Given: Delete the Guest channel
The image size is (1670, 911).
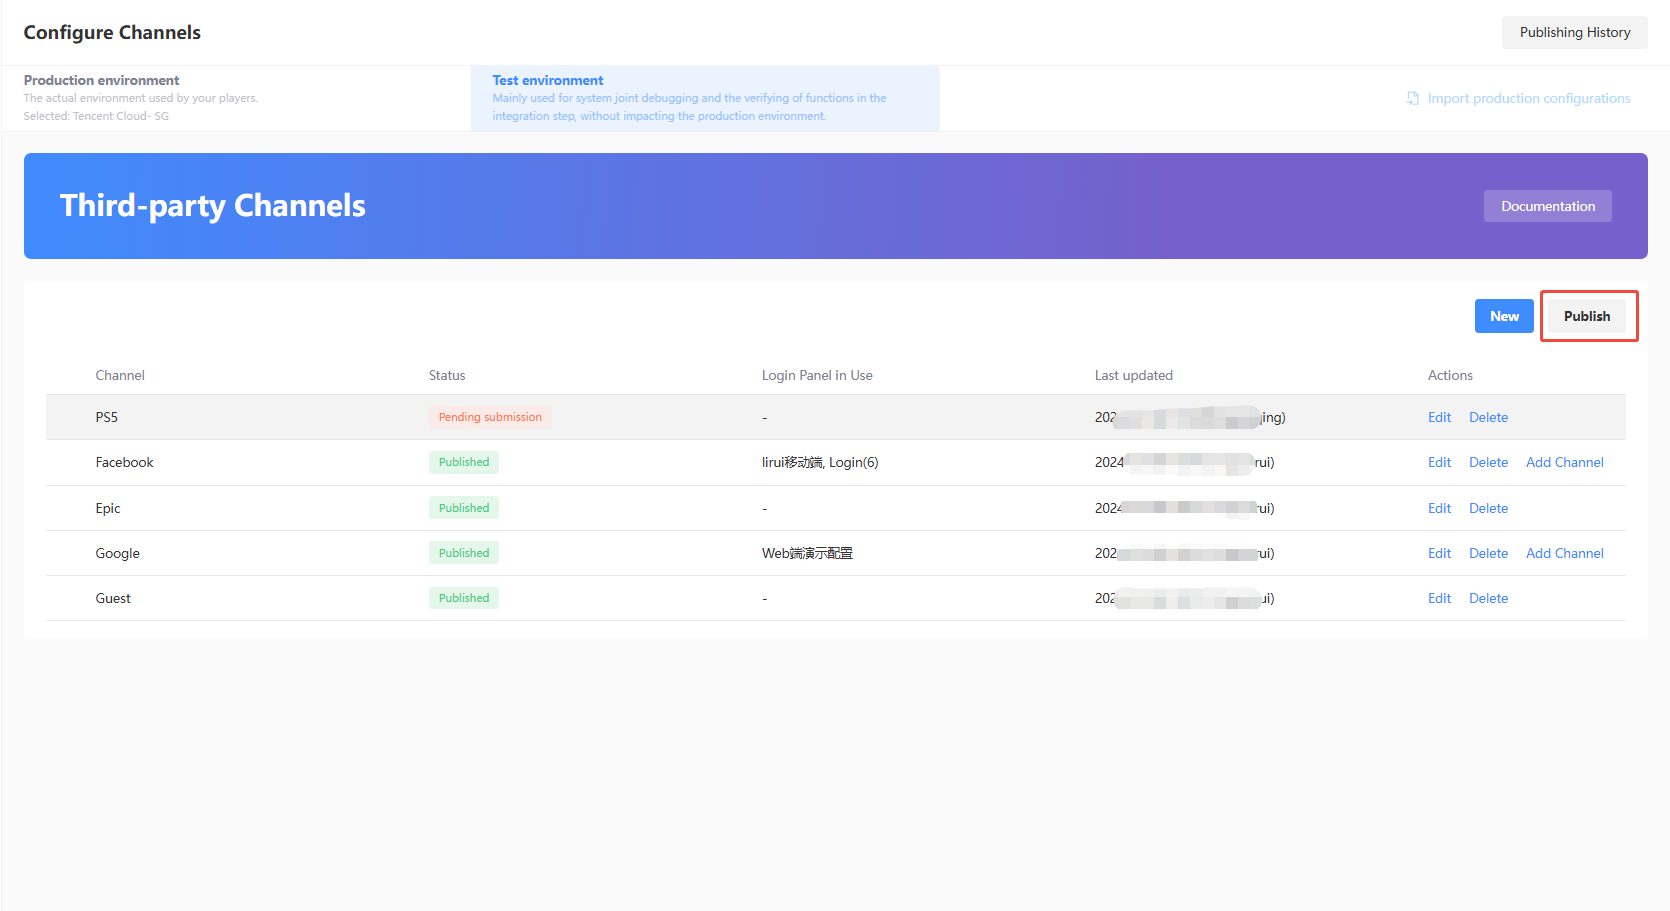Looking at the screenshot, I should click(1488, 597).
